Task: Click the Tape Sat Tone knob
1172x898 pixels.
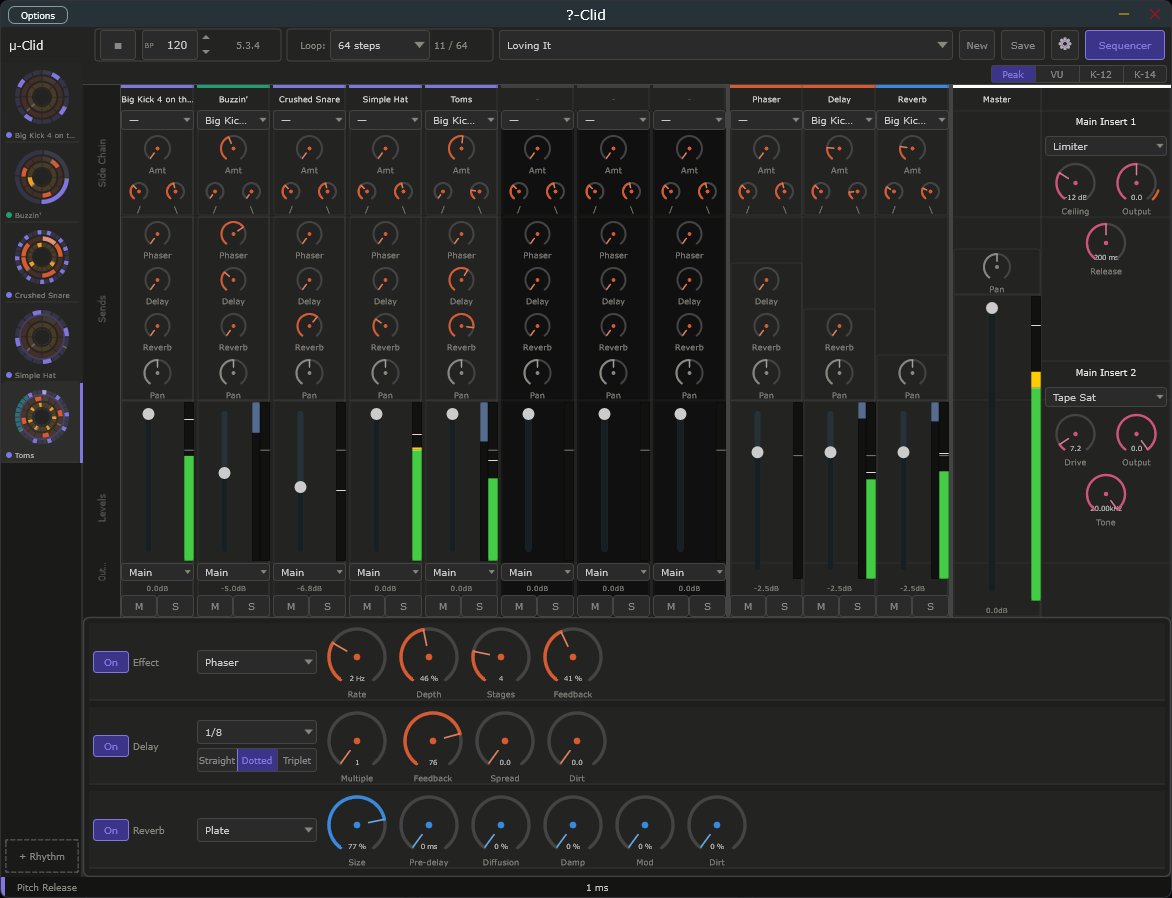Action: coord(1105,494)
